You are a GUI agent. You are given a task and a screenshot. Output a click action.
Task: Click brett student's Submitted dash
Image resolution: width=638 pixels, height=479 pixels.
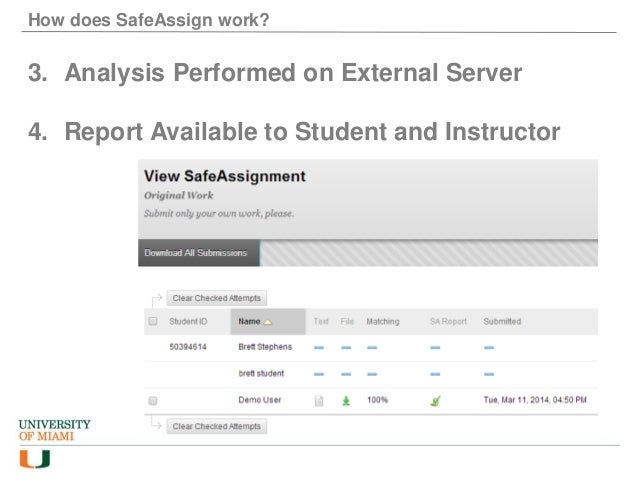tap(489, 374)
